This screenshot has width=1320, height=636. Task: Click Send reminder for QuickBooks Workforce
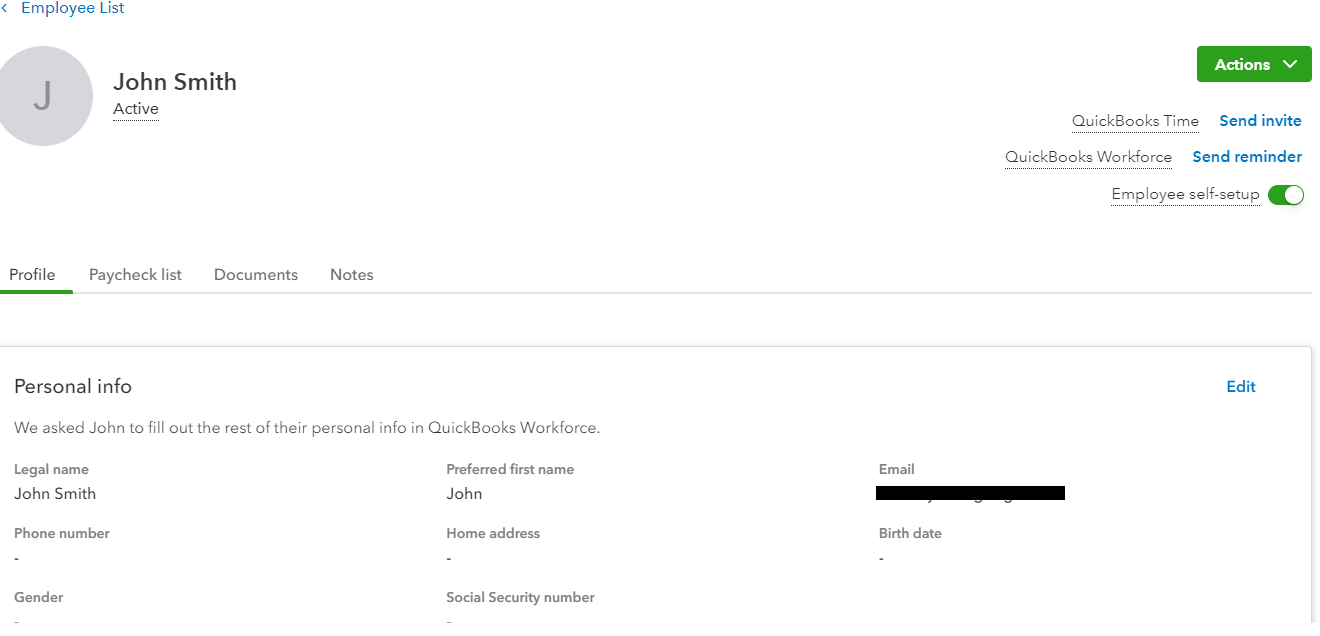(x=1247, y=157)
